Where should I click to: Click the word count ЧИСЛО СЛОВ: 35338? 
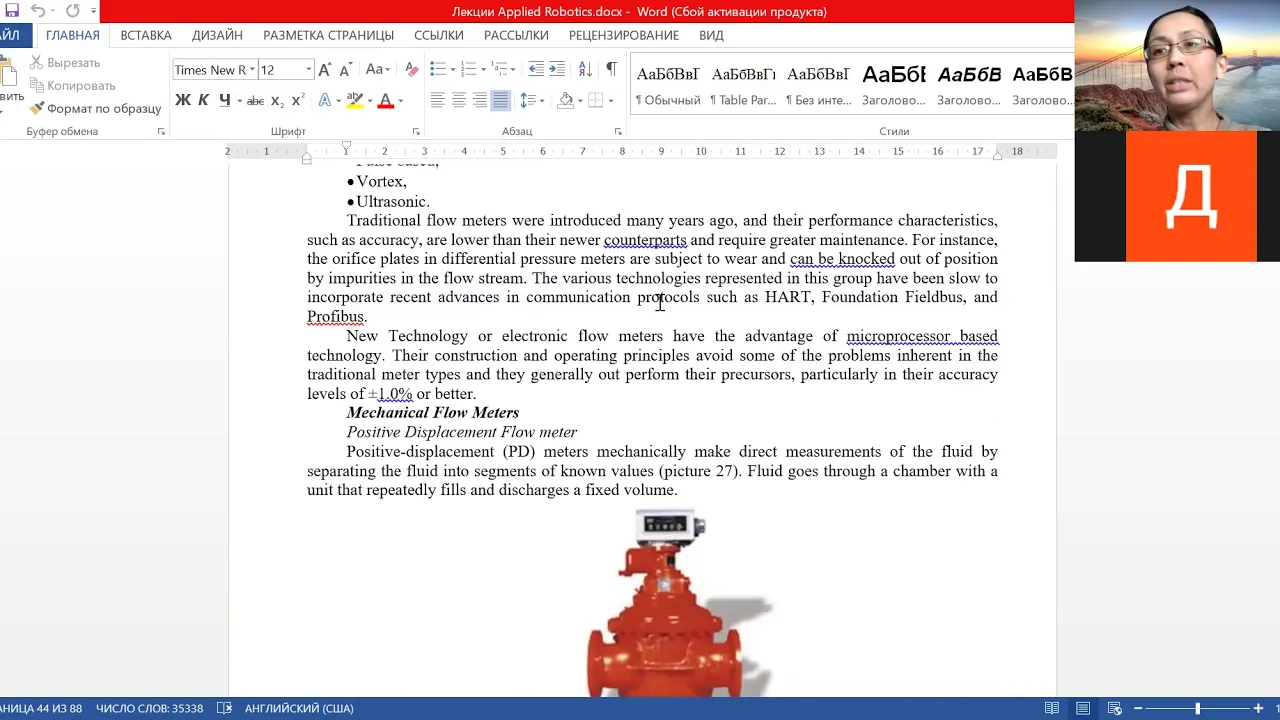pyautogui.click(x=149, y=708)
